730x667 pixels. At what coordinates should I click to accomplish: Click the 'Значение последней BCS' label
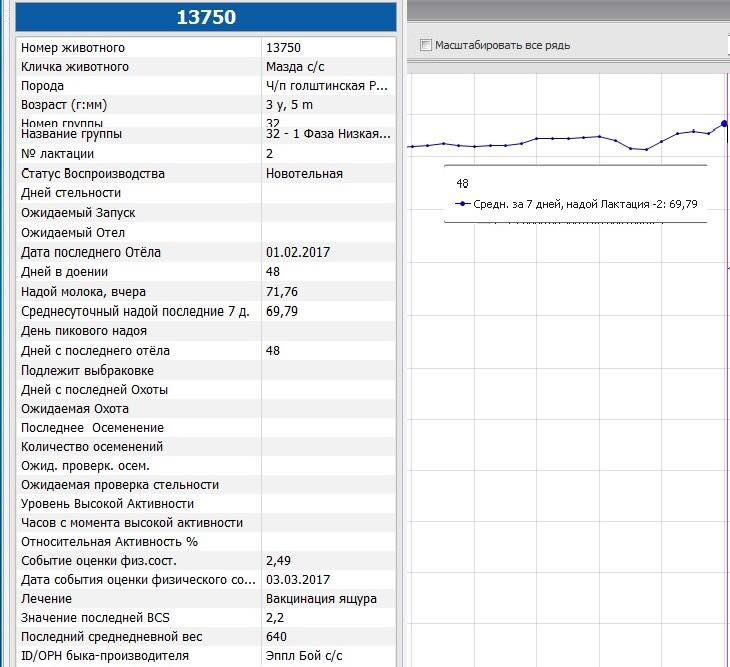point(95,618)
